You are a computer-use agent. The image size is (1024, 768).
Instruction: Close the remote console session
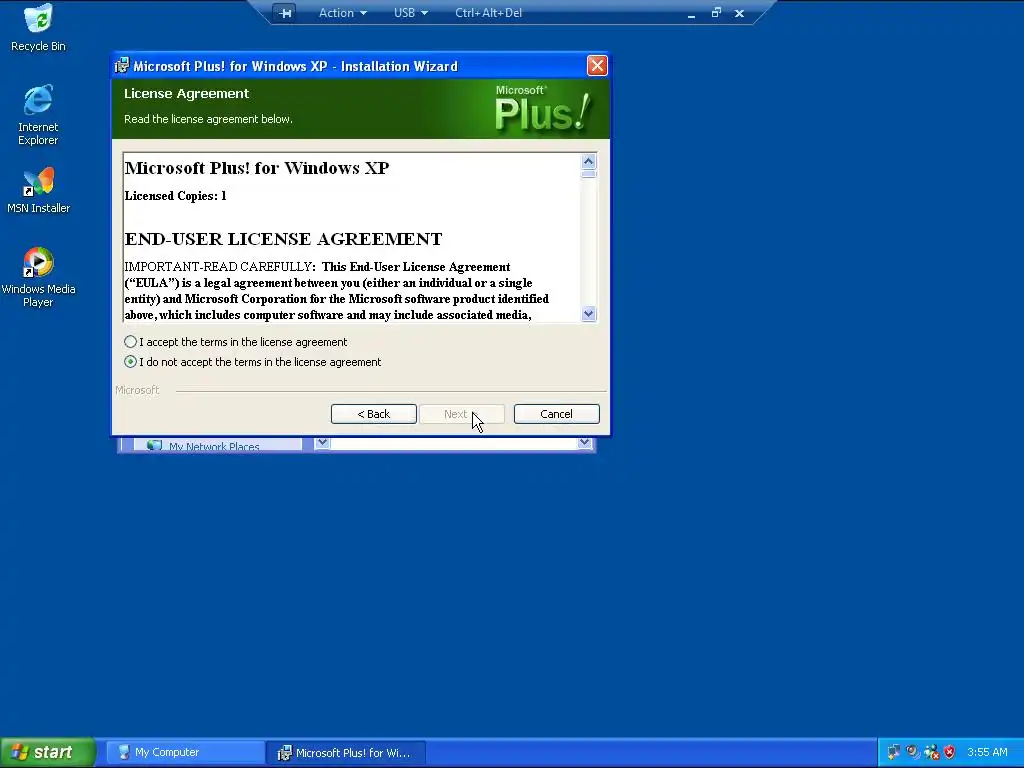pyautogui.click(x=739, y=13)
